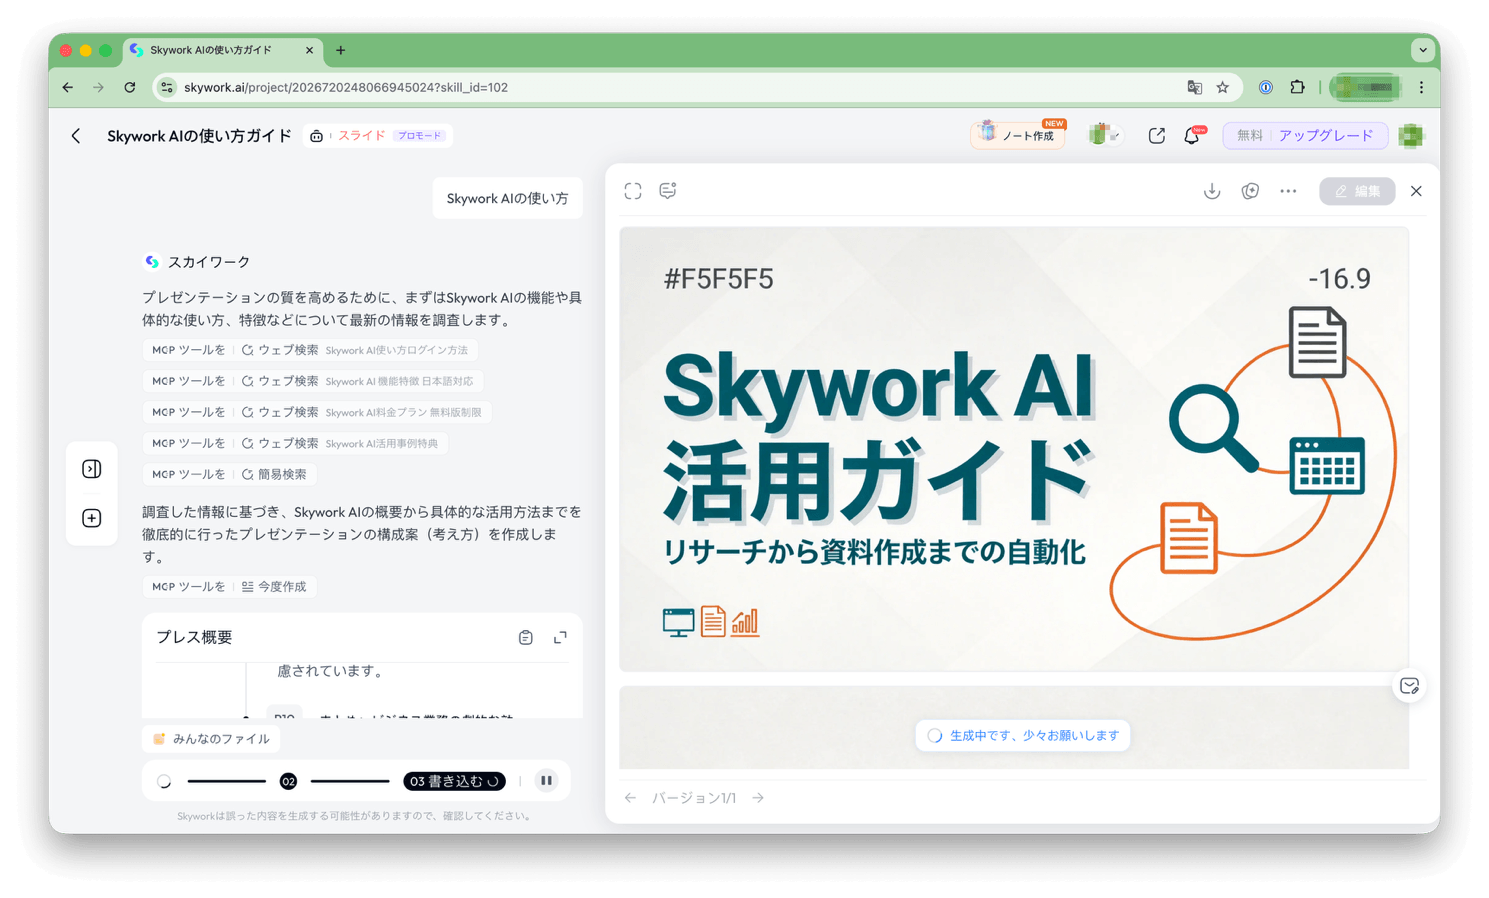Go to next version arrow
Image resolution: width=1489 pixels, height=898 pixels.
[758, 798]
